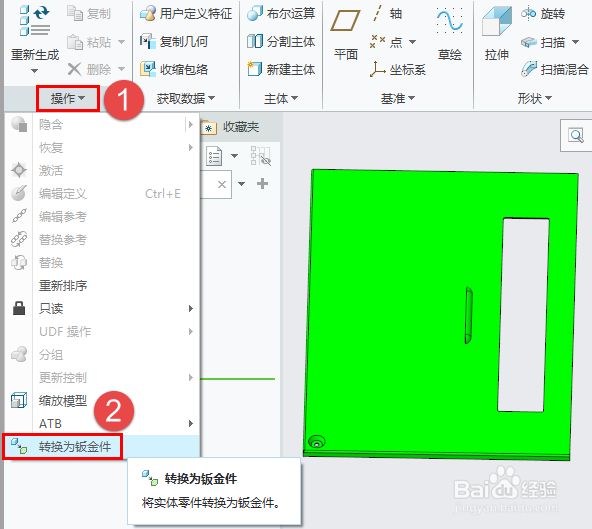Open the 只读 (Read only) submenu

(102, 308)
